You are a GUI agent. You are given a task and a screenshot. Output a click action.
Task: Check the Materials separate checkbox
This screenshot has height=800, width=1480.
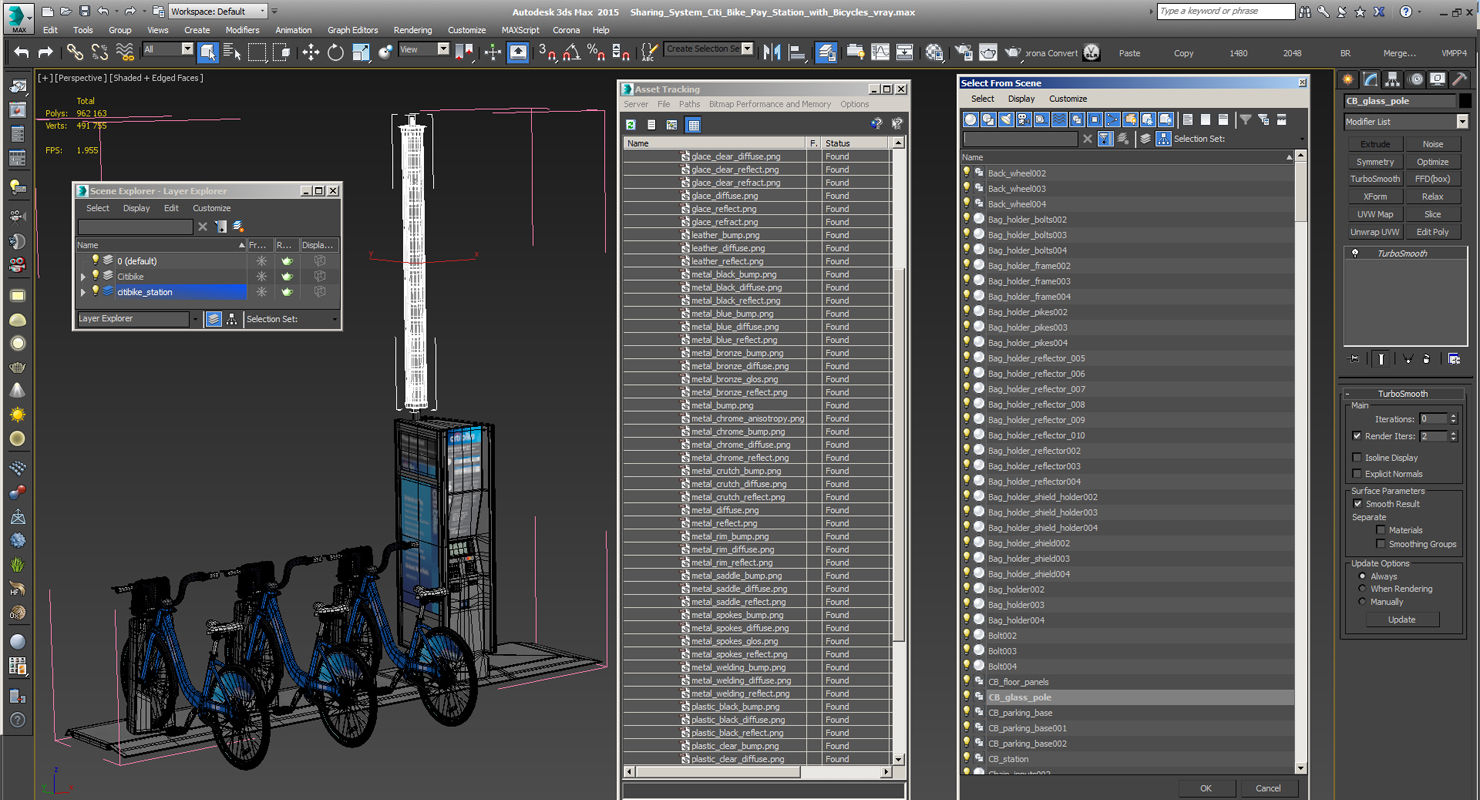pos(1381,530)
